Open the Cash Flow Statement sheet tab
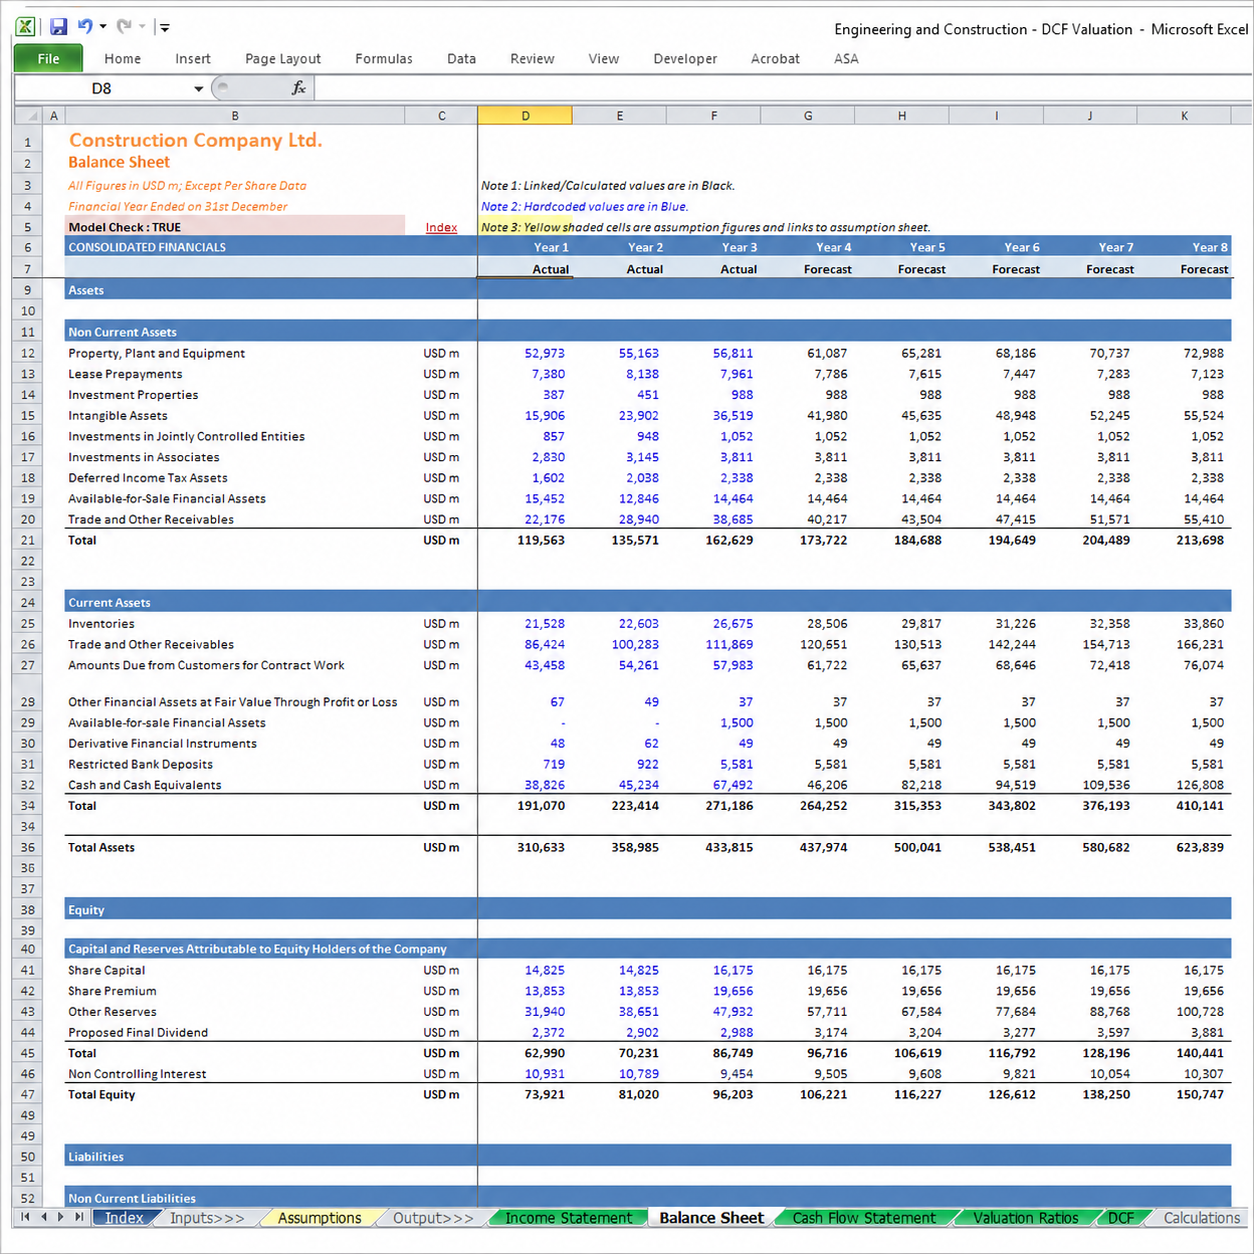 pyautogui.click(x=864, y=1218)
